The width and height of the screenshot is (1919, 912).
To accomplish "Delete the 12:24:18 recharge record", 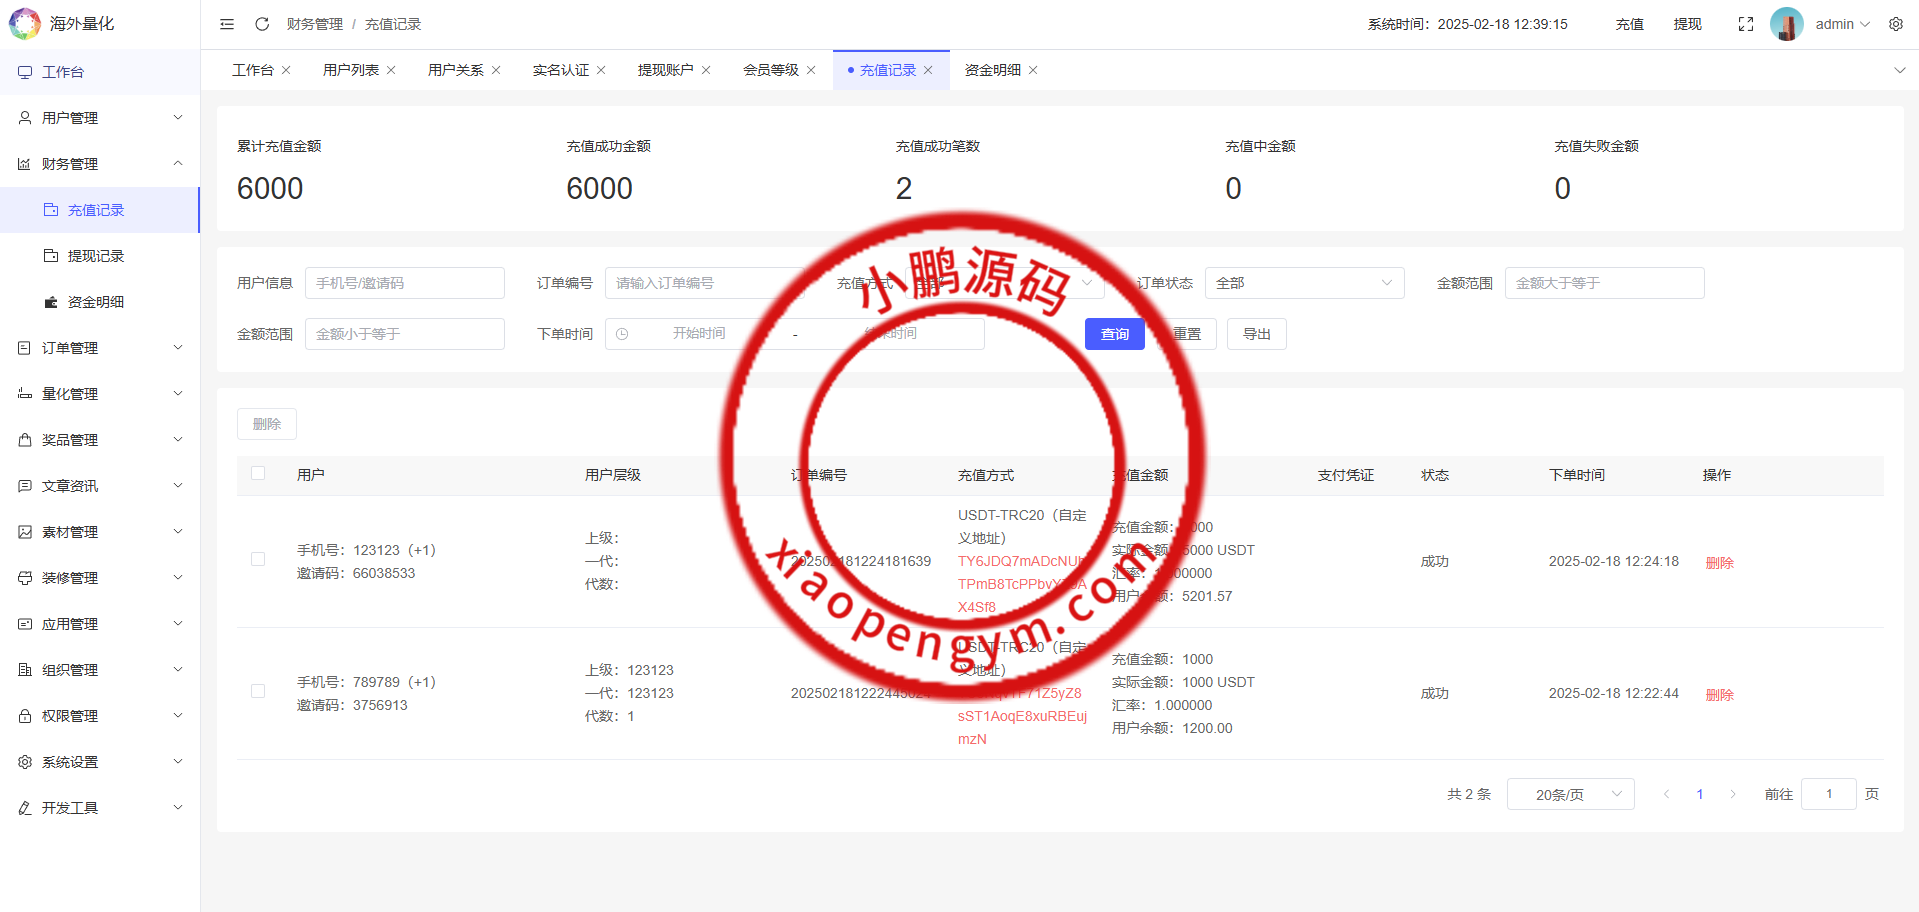I will click(x=1719, y=563).
